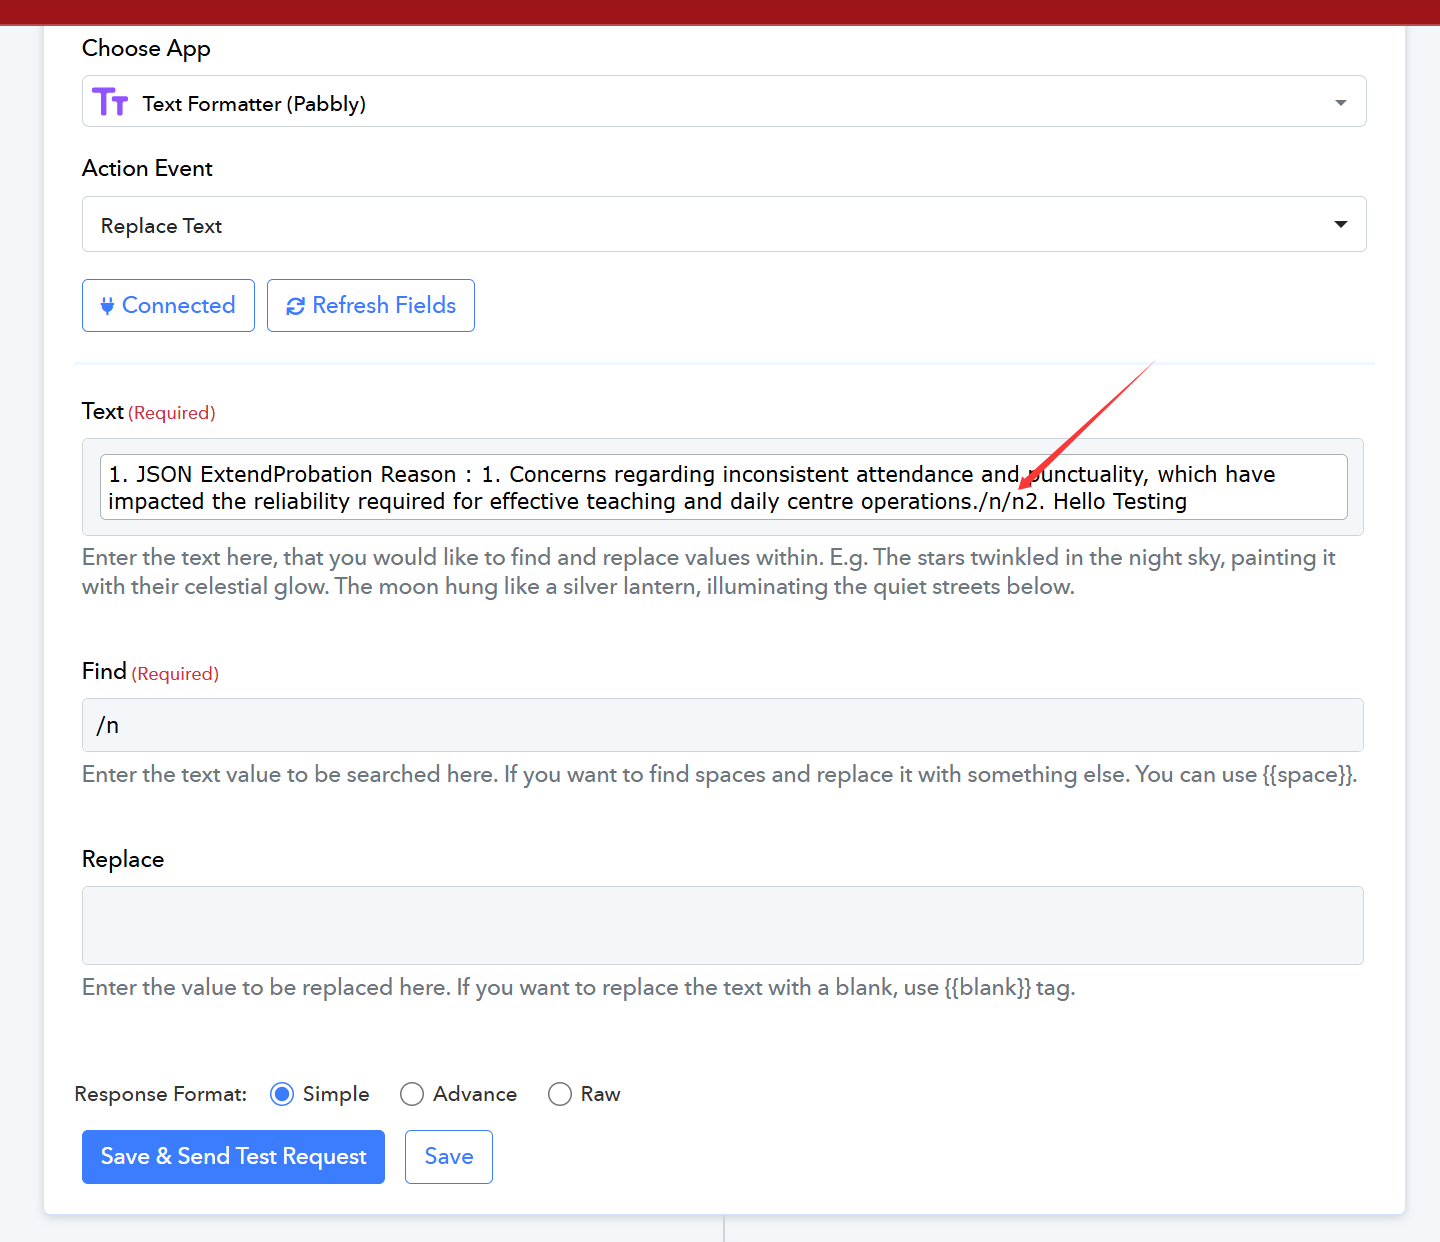This screenshot has width=1440, height=1242.
Task: Click the Simple label text
Action: click(336, 1094)
